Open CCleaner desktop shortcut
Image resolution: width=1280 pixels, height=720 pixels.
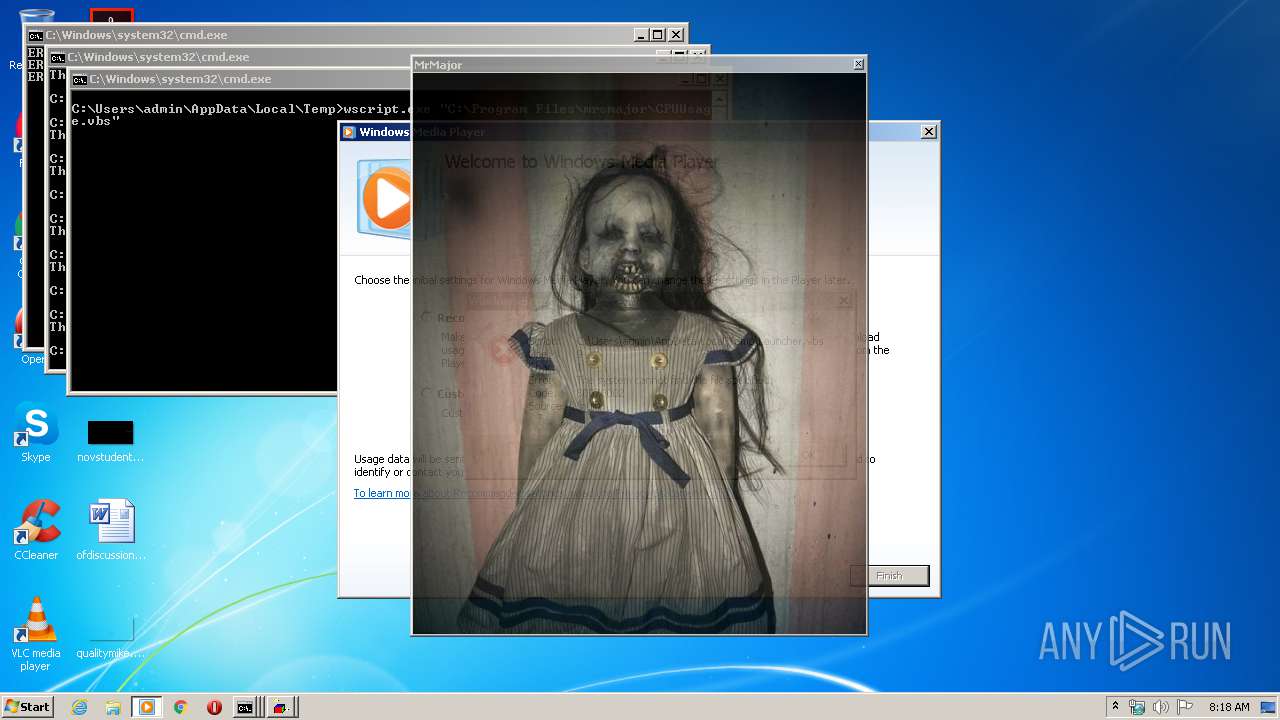(x=36, y=530)
